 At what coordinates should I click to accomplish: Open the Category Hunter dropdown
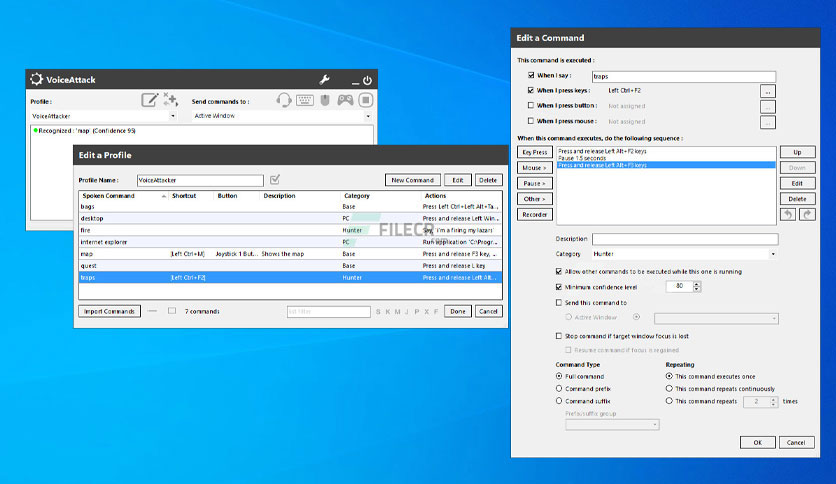click(x=773, y=254)
